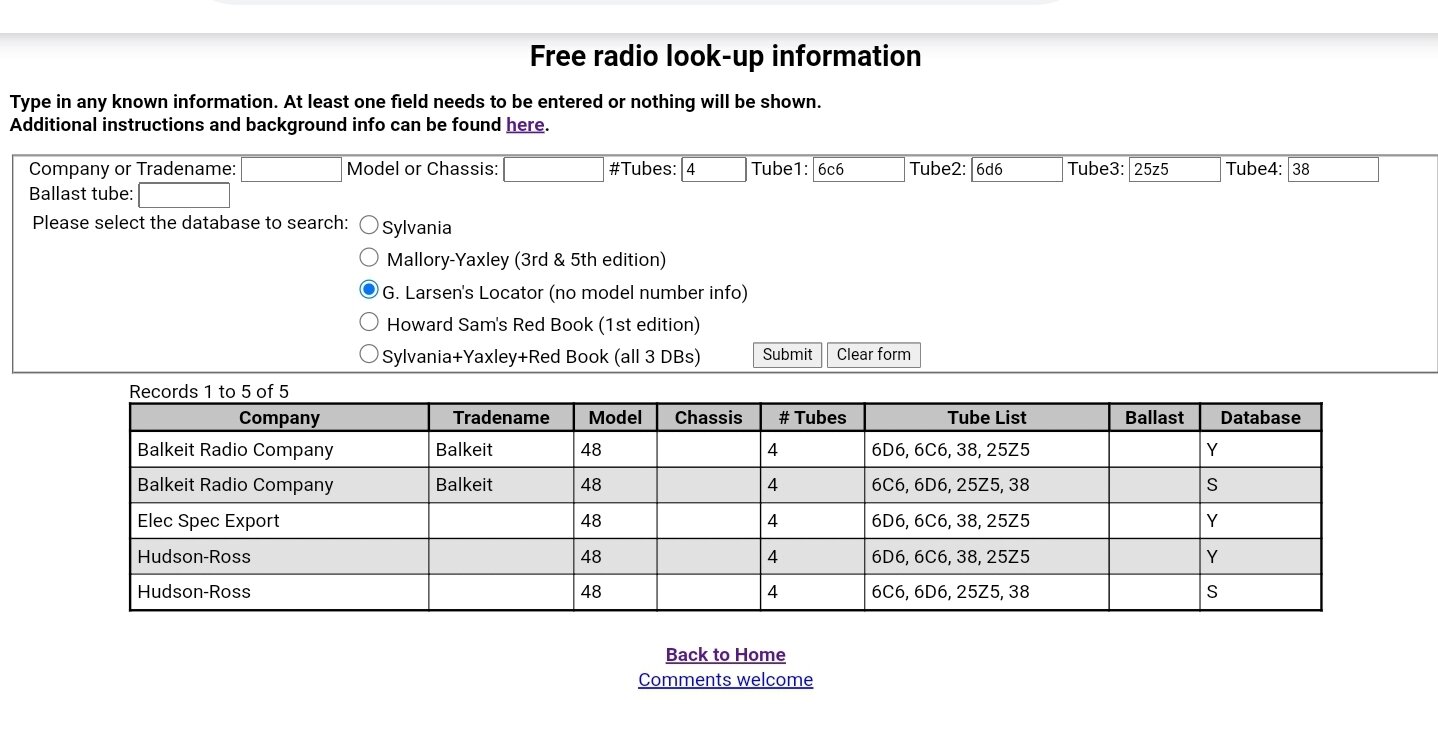Viewport: 1438px width, 738px height.
Task: Focus the Company or Tradename input field
Action: coord(291,169)
